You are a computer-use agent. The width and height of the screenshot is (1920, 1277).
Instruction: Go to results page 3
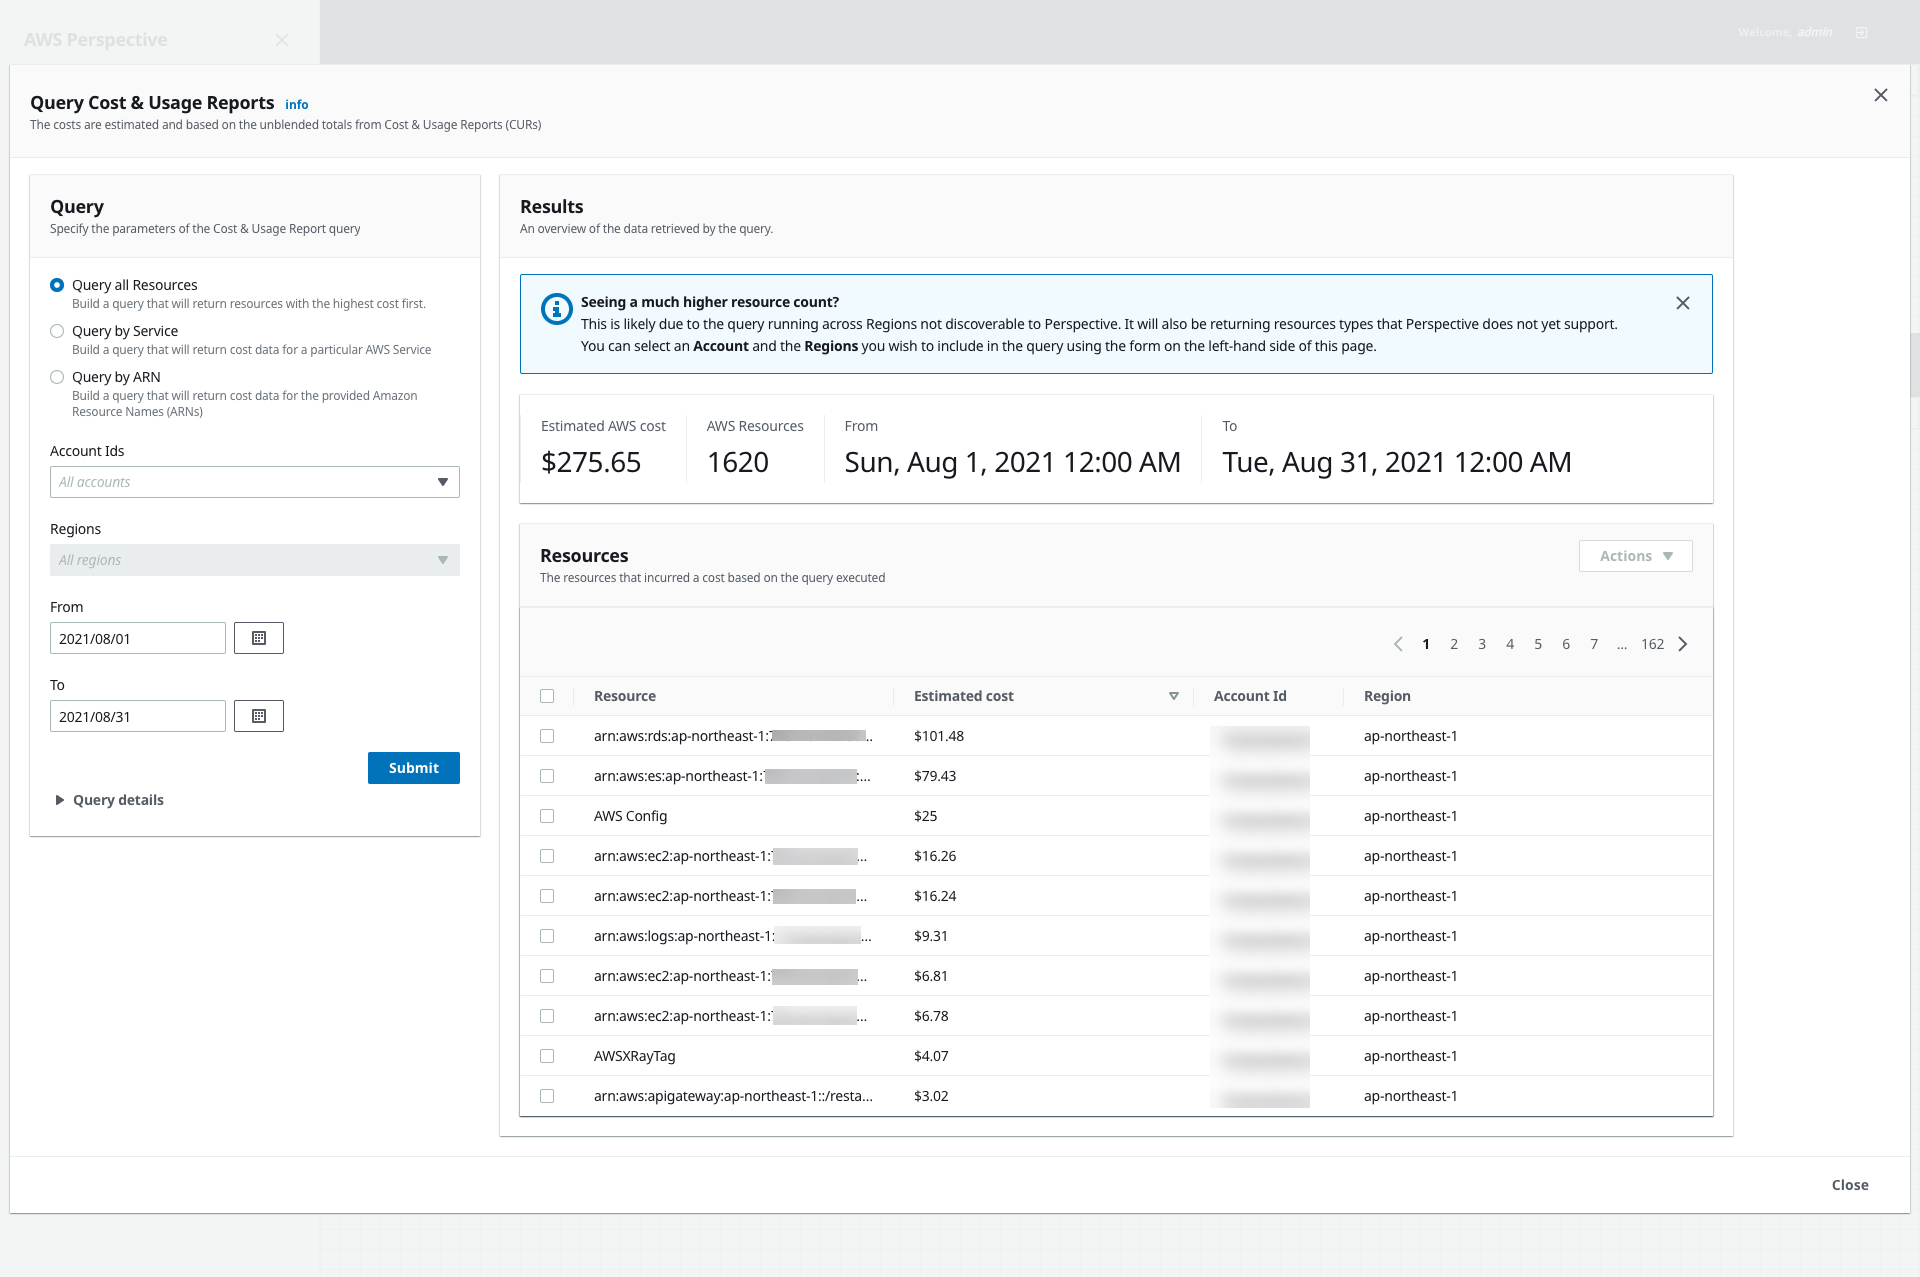tap(1482, 644)
